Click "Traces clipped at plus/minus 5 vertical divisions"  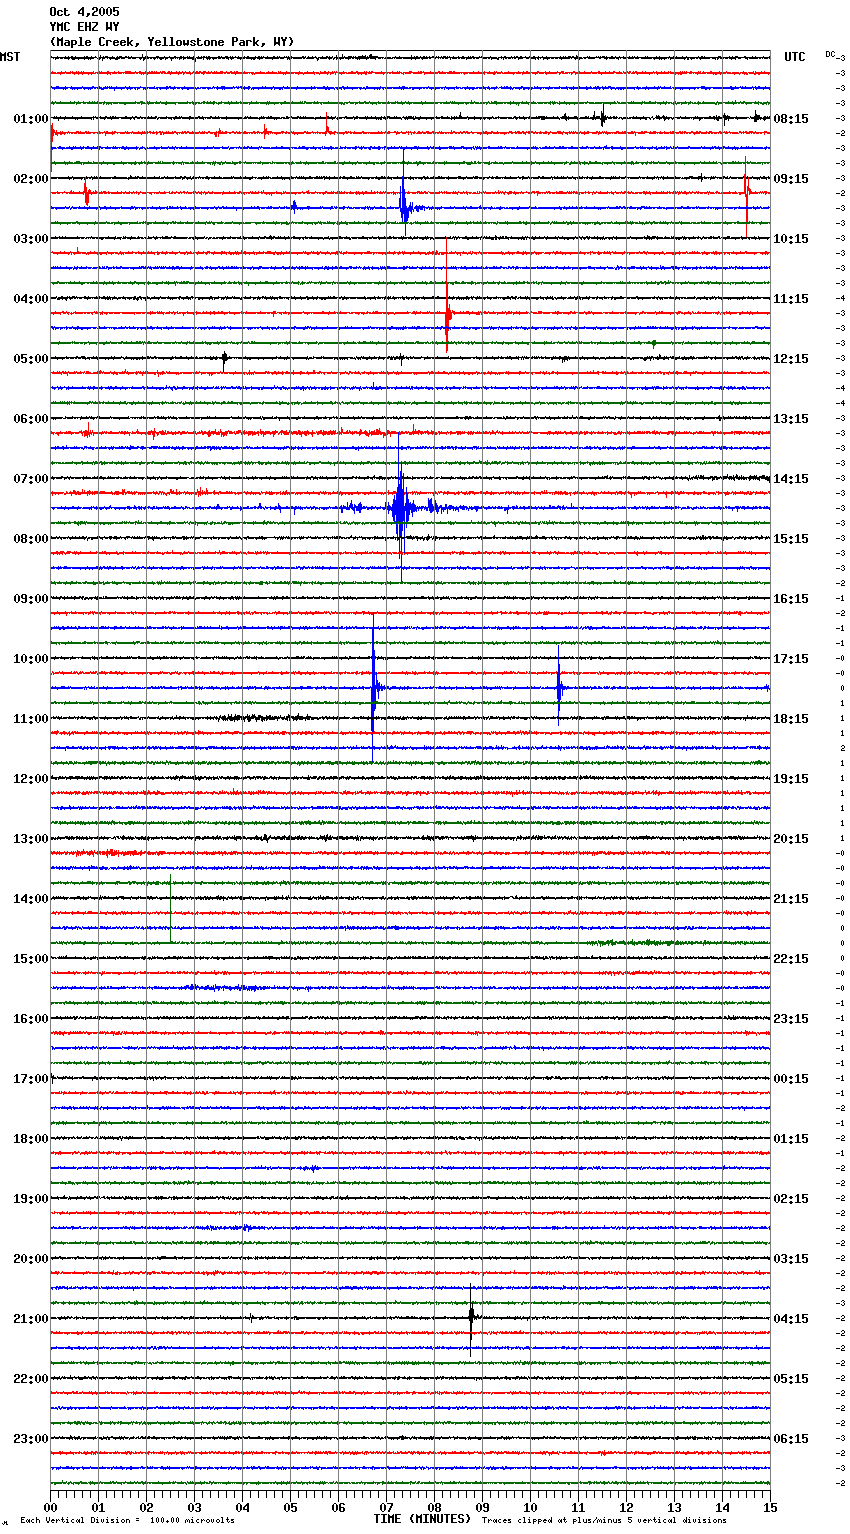pos(604,1521)
